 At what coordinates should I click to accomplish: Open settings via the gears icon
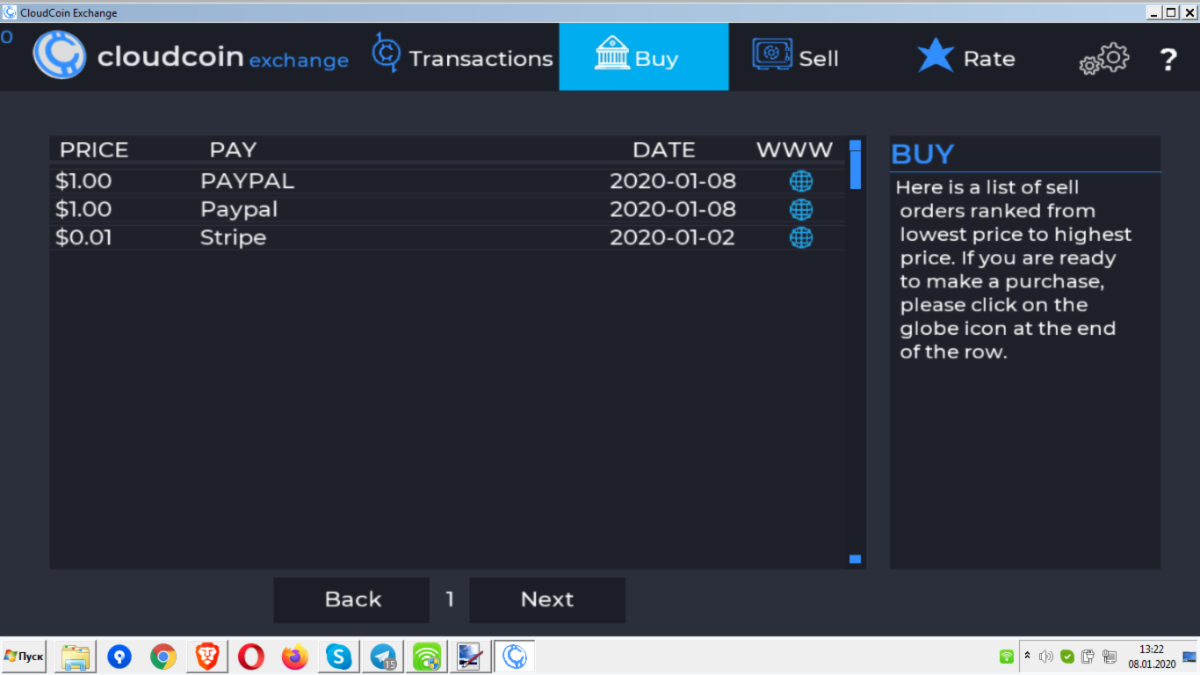(1103, 59)
